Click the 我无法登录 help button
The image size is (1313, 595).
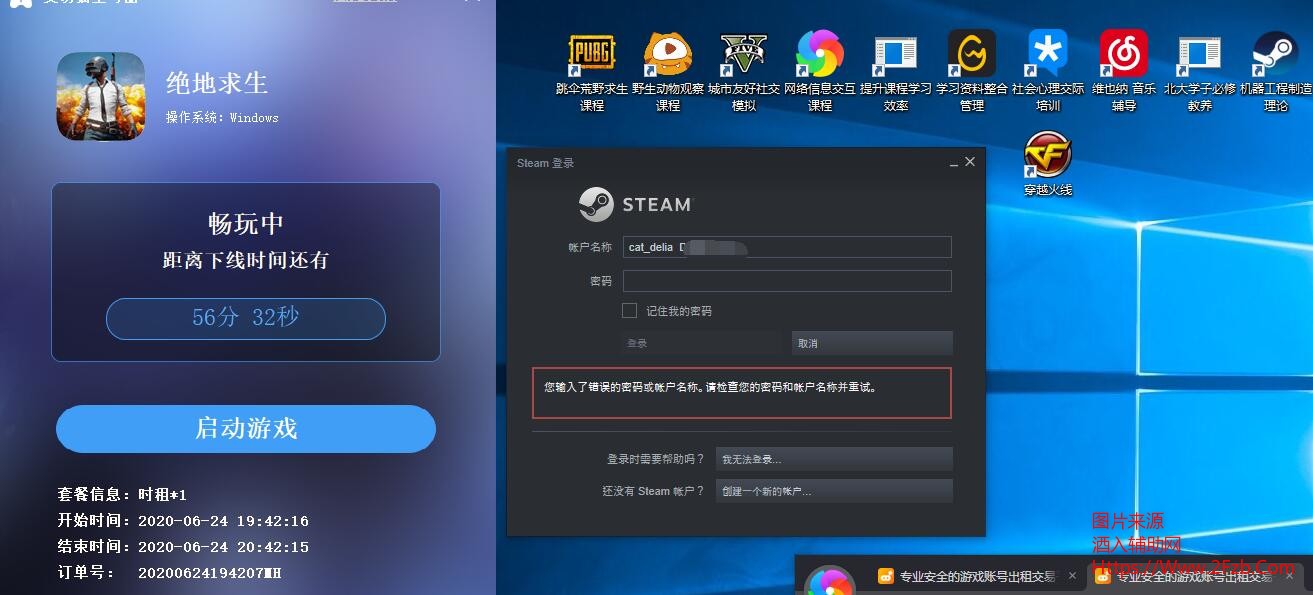click(834, 459)
